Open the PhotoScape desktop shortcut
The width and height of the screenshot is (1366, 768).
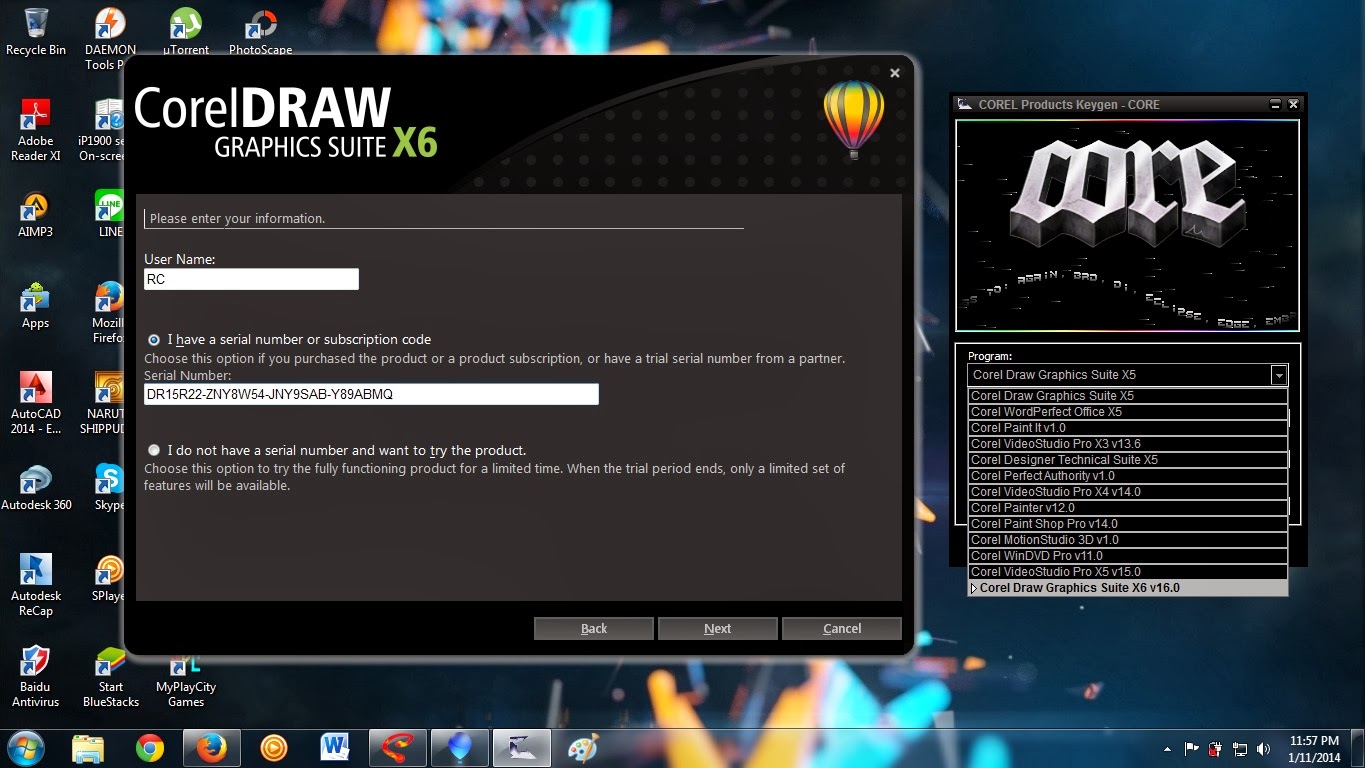click(x=261, y=32)
